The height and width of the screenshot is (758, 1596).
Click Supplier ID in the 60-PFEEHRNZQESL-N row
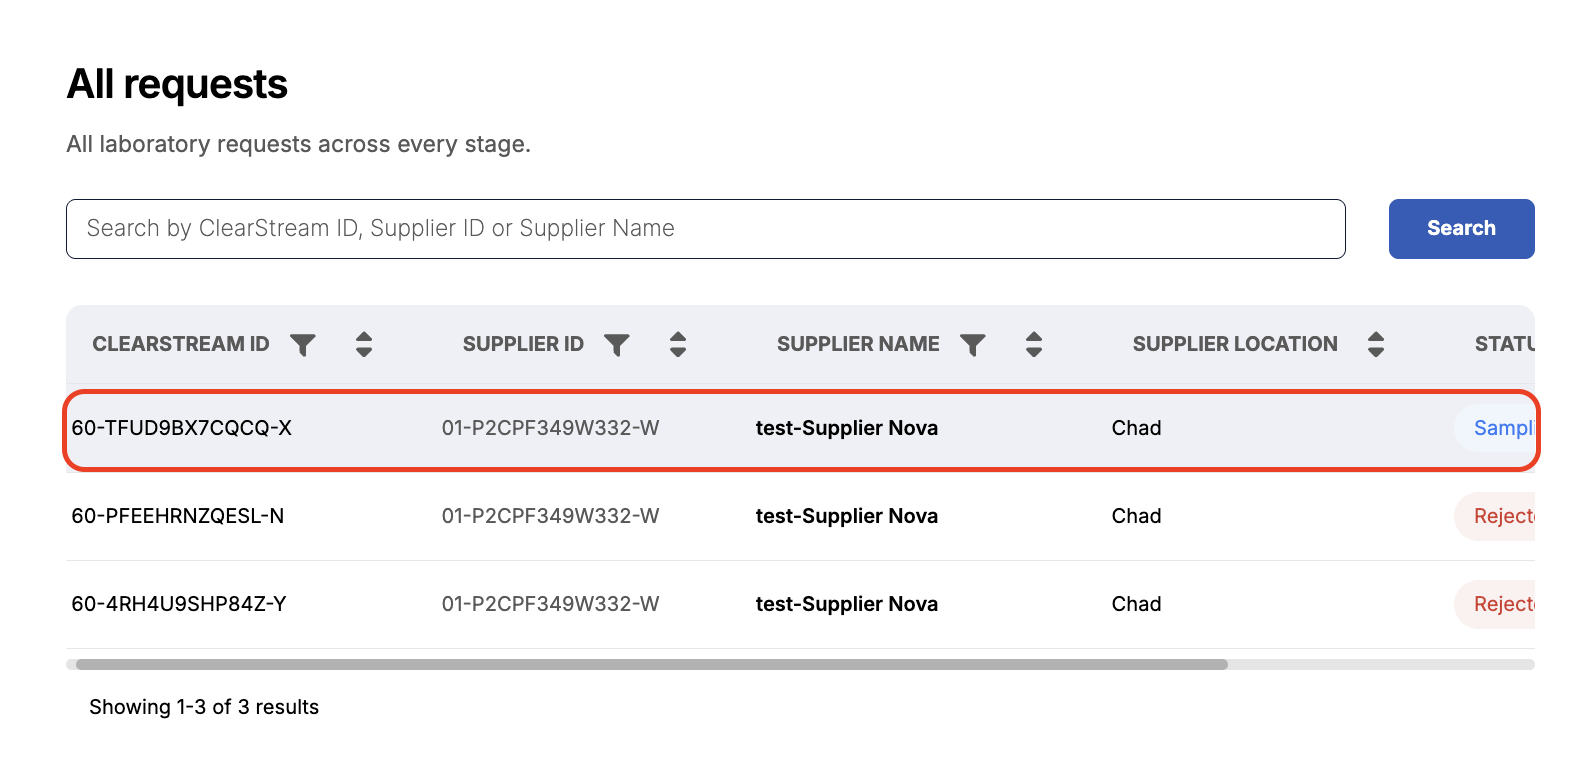[x=551, y=516]
